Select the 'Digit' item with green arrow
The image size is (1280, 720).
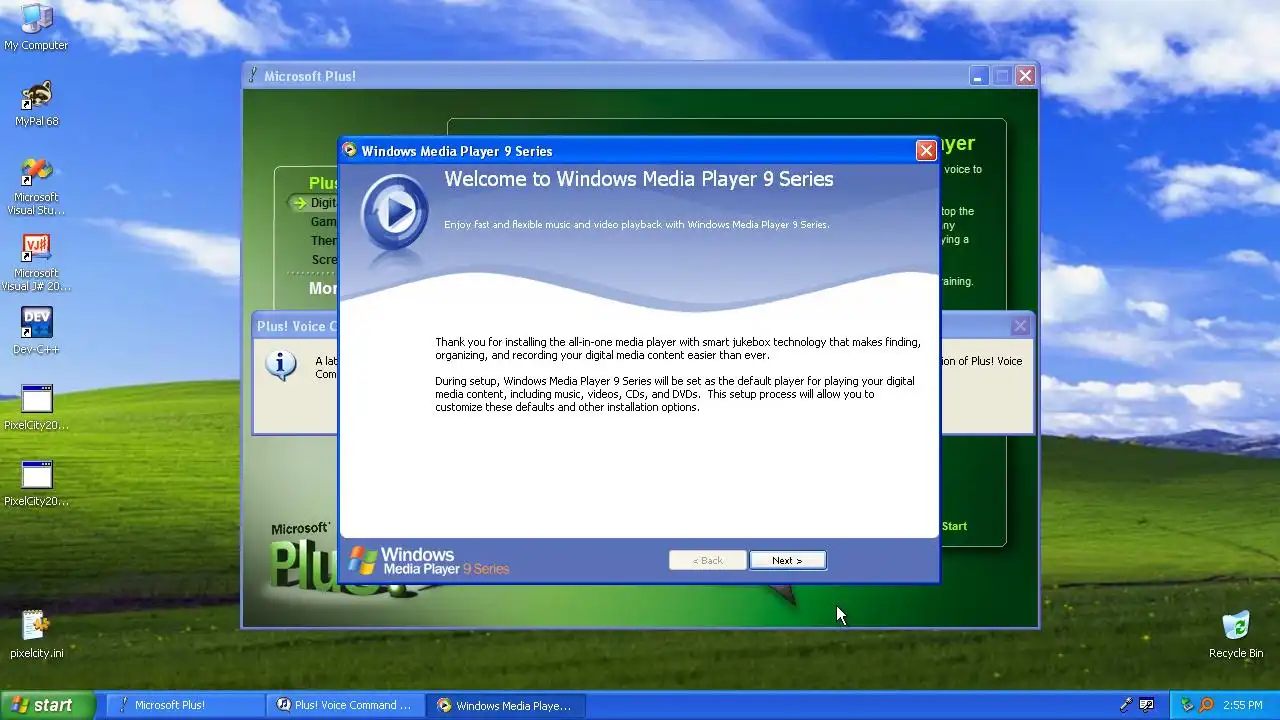click(313, 203)
